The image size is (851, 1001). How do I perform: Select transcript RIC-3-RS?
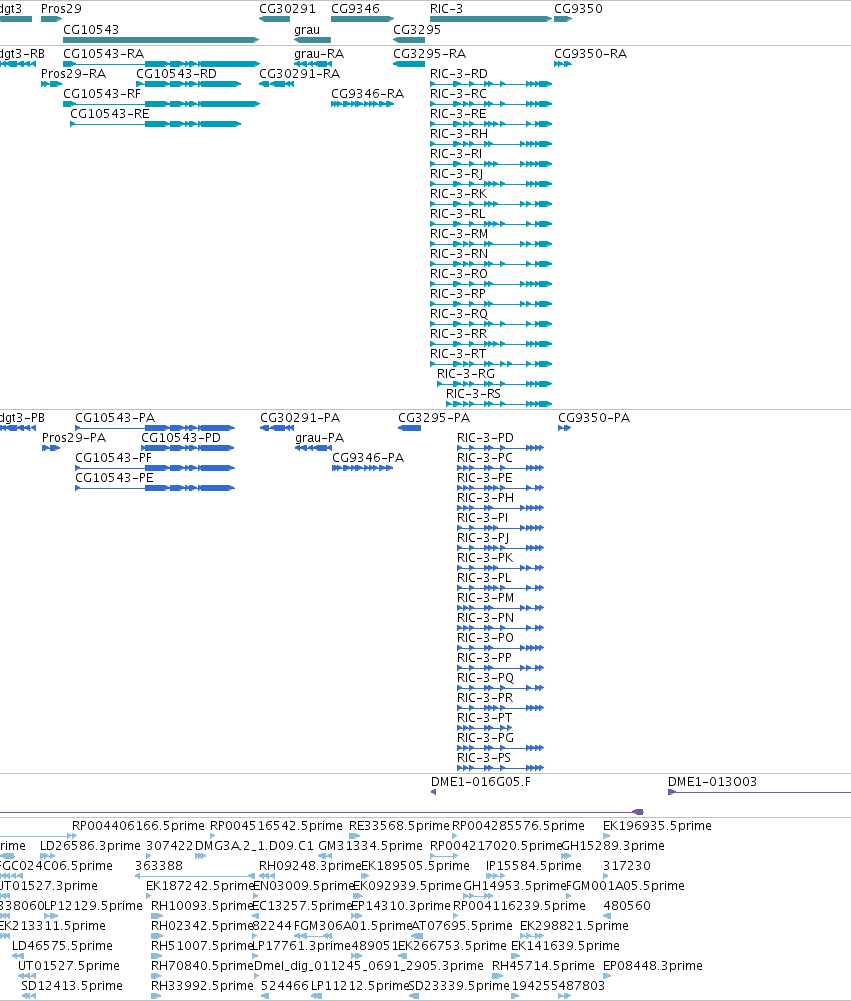click(x=473, y=394)
